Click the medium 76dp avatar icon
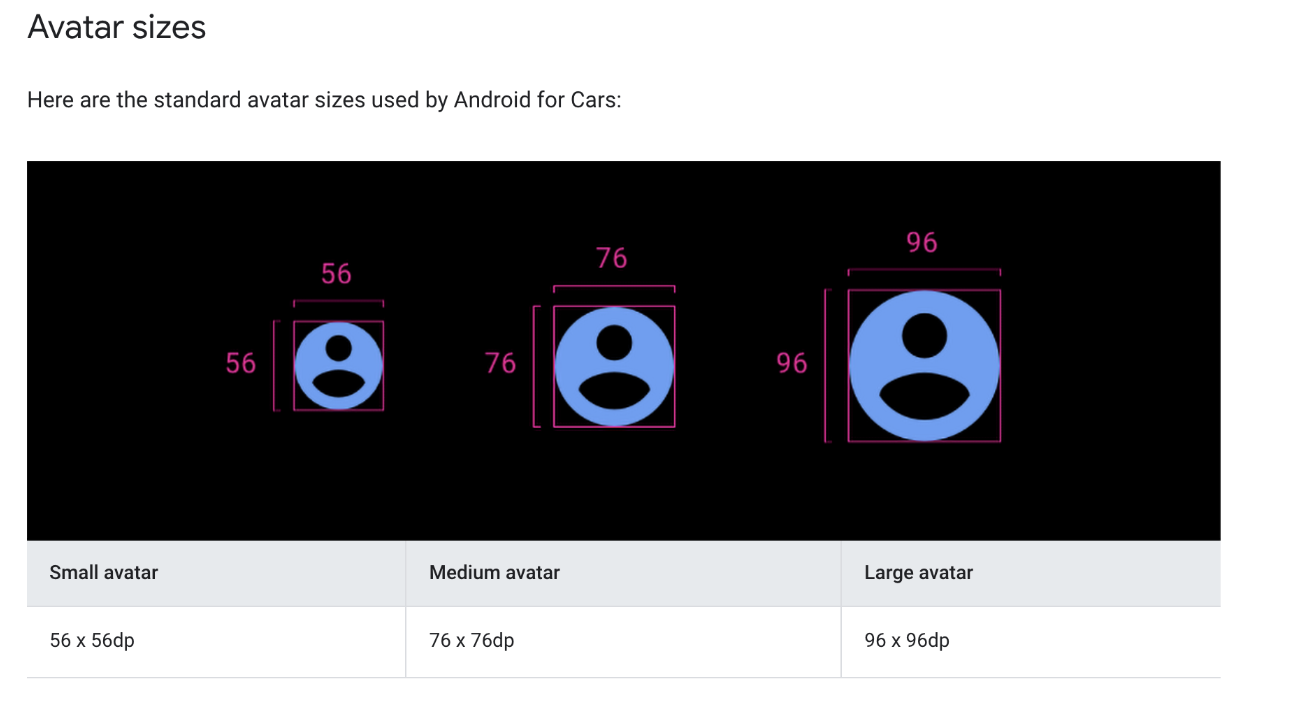Image resolution: width=1292 pixels, height=716 pixels. (614, 366)
